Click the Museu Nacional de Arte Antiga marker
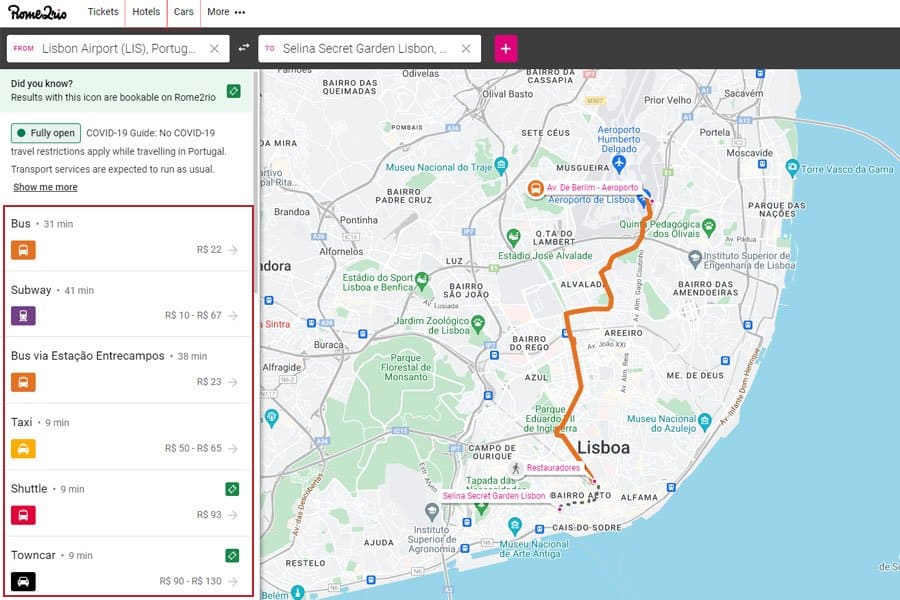Viewport: 900px width, 600px height. [x=515, y=525]
